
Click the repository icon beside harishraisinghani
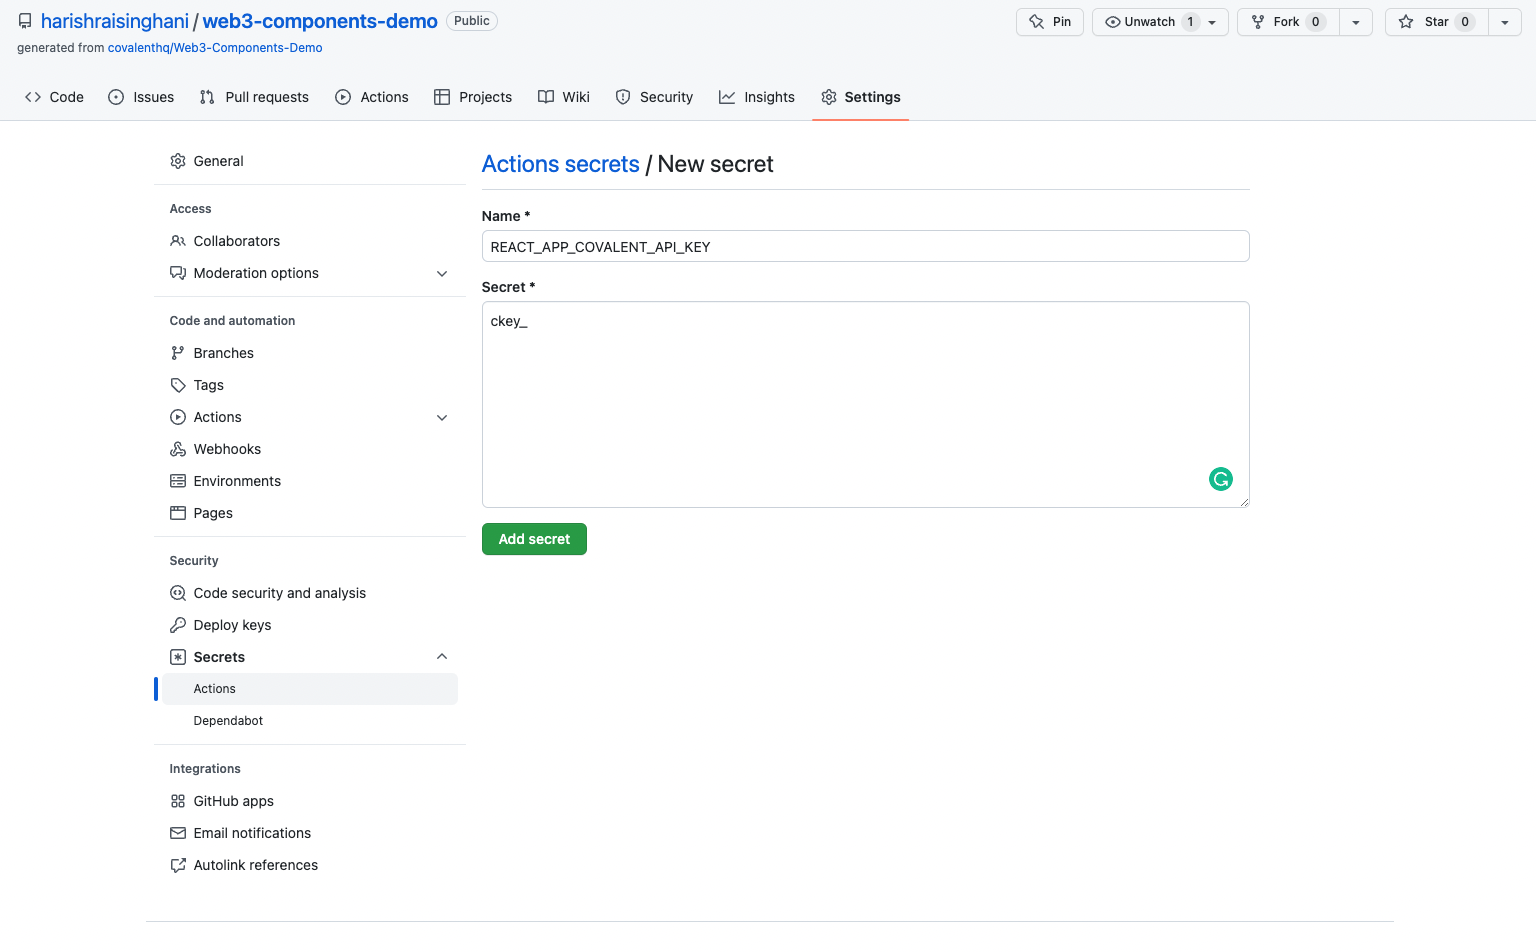25,21
